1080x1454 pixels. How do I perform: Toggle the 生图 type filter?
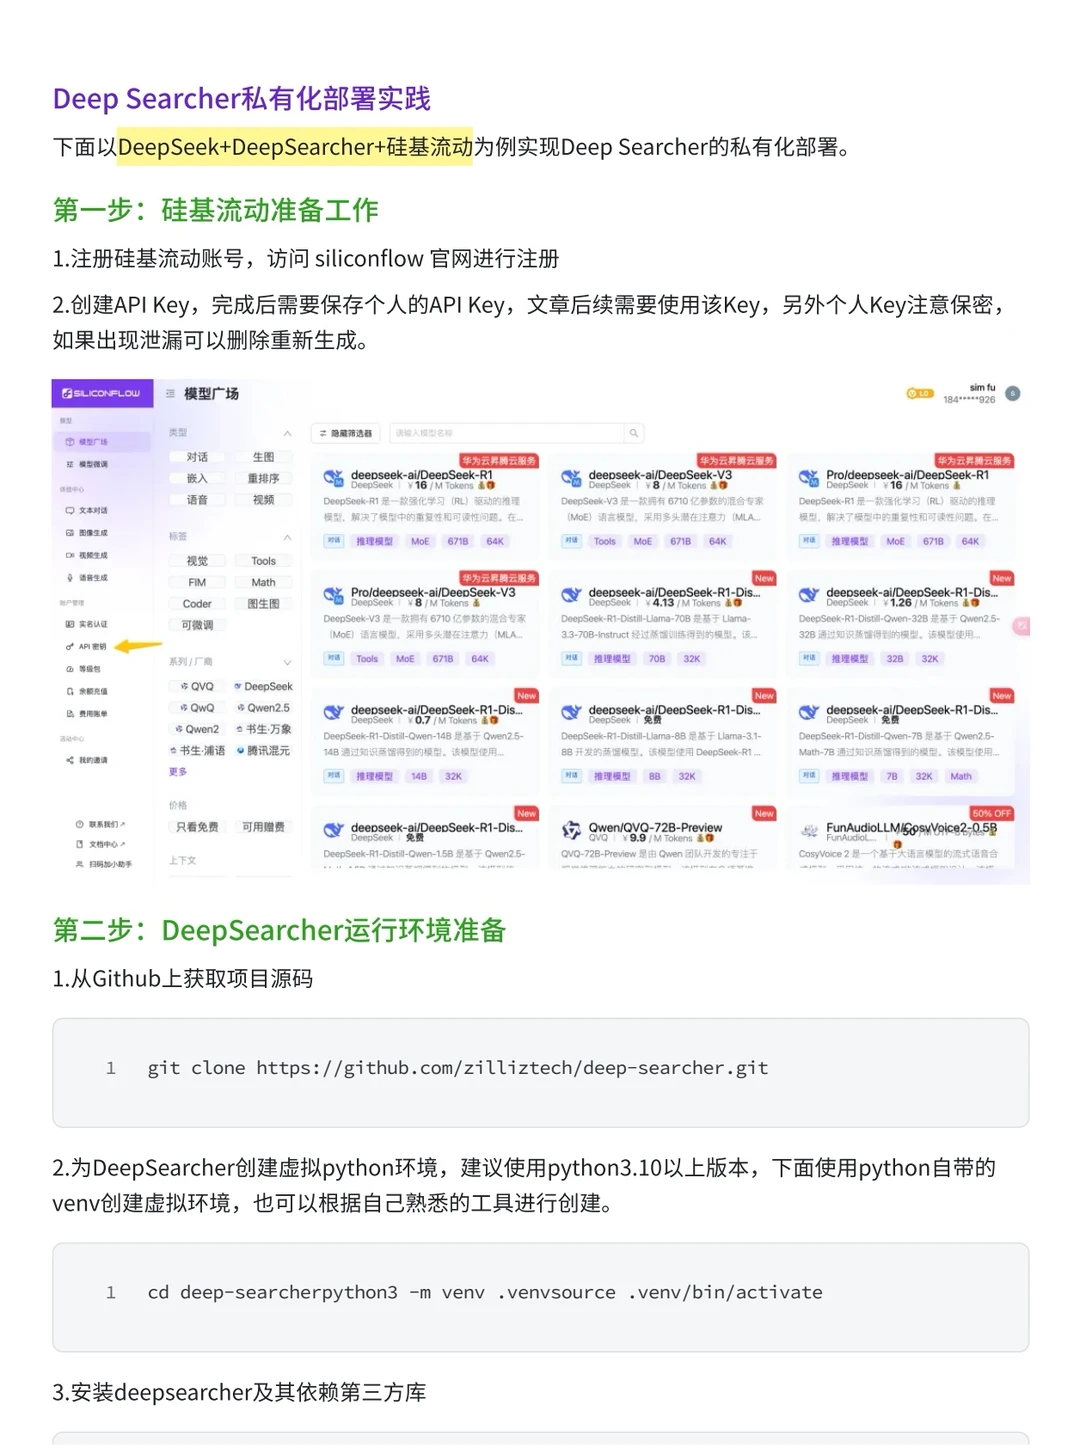coord(263,457)
